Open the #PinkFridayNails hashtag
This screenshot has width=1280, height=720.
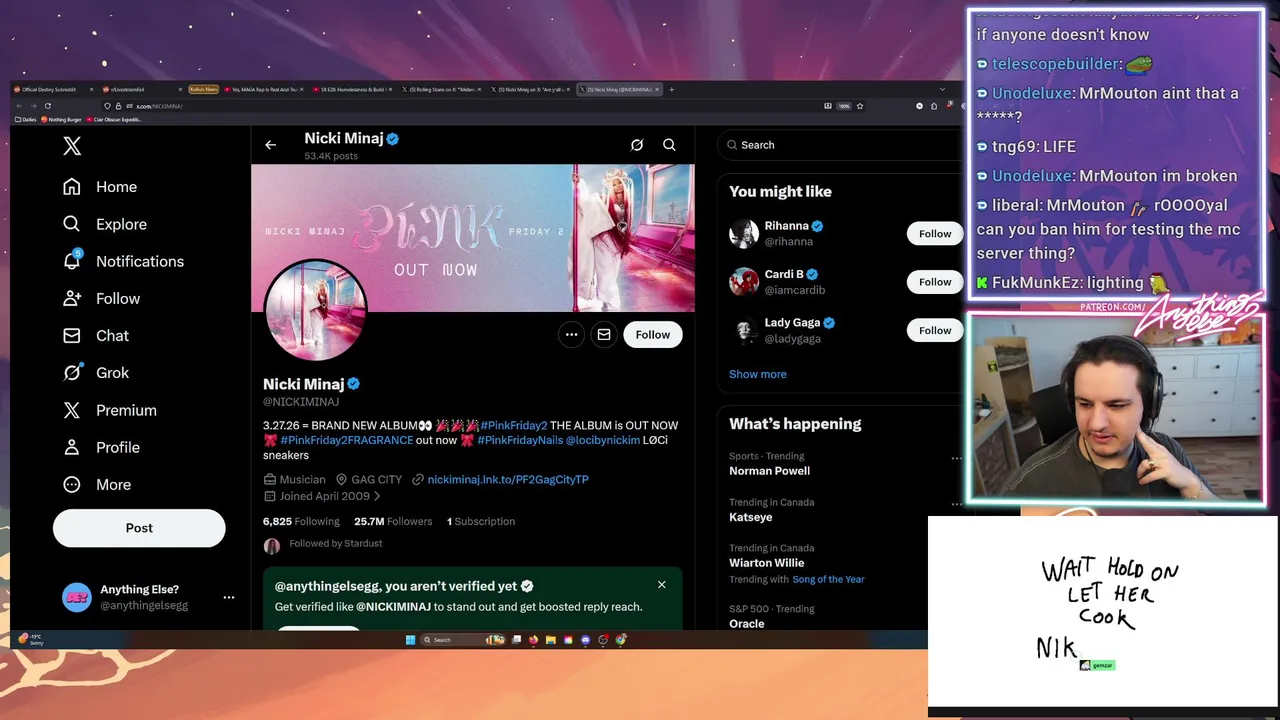(520, 440)
